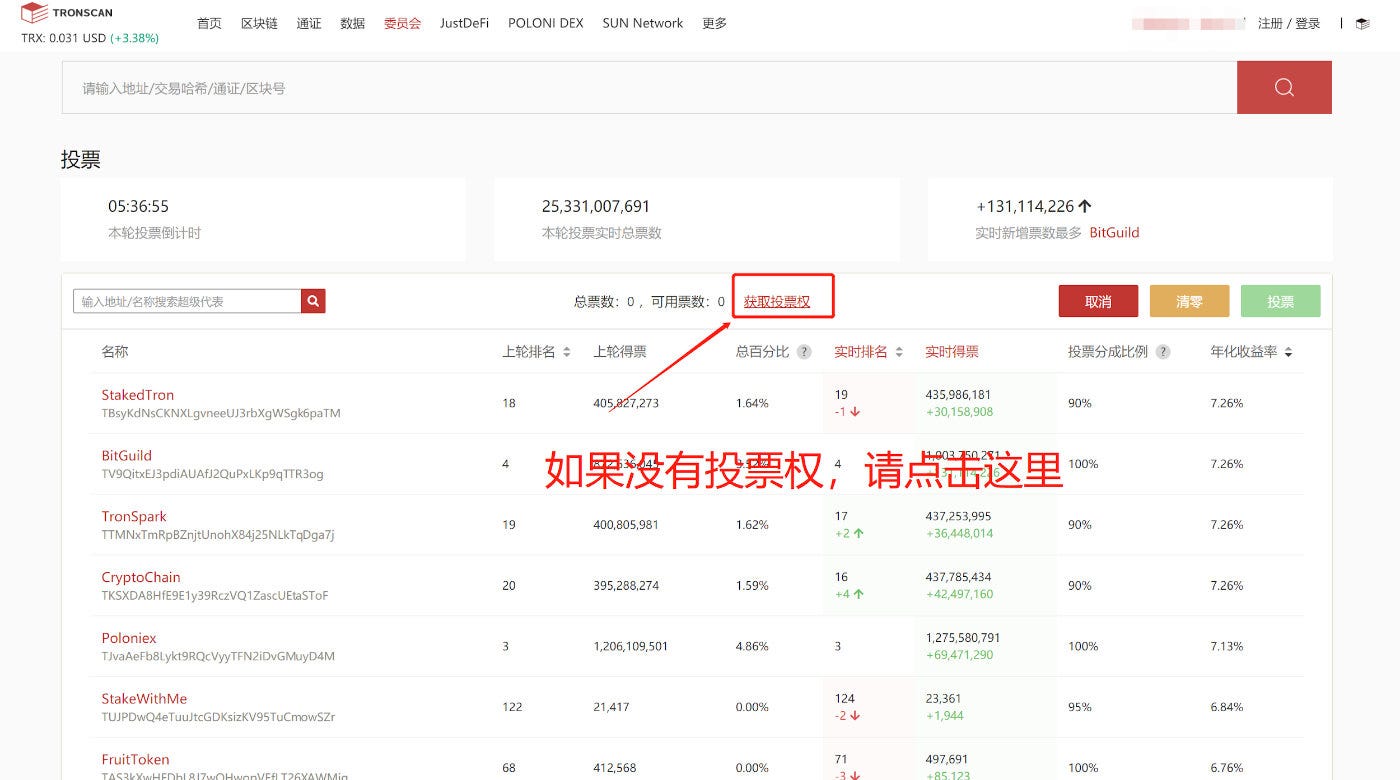
Task: Click the countdown value 05:36:55
Action: pyautogui.click(x=138, y=206)
